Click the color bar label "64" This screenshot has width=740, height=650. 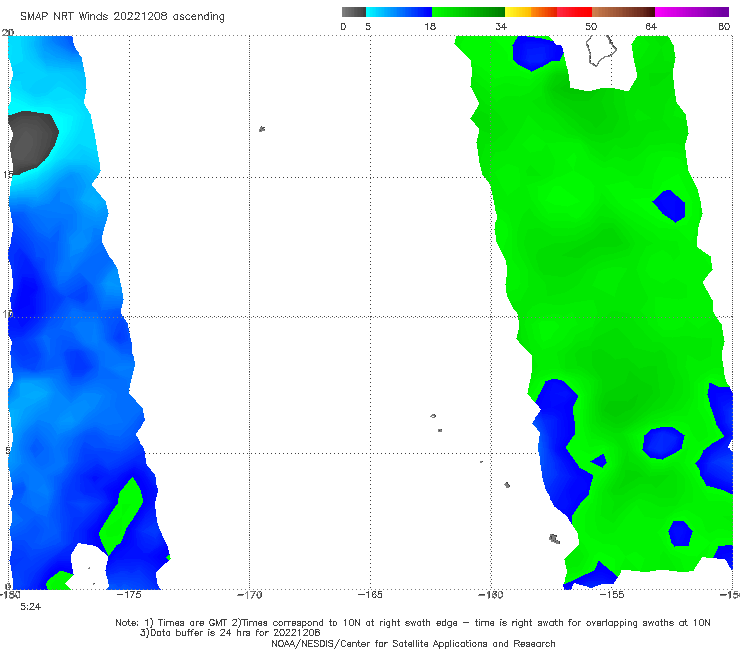point(651,26)
